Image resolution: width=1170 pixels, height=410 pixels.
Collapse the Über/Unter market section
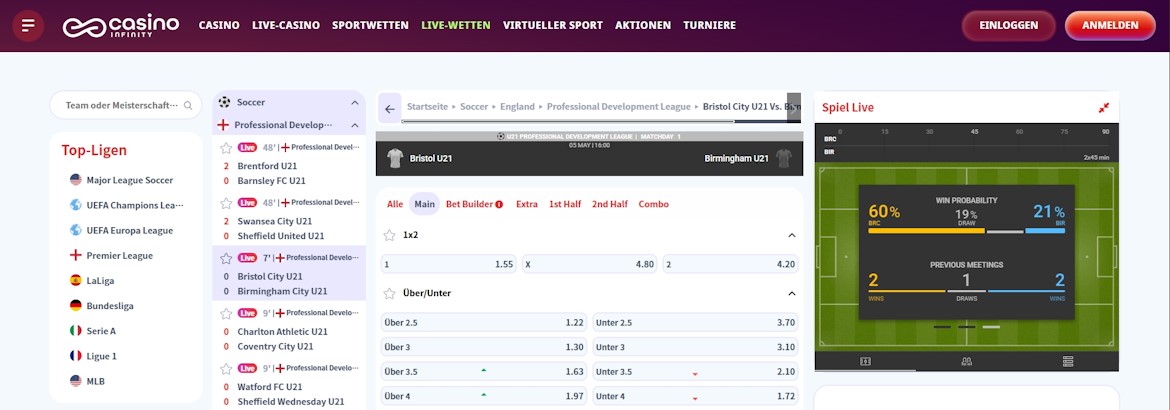[792, 293]
